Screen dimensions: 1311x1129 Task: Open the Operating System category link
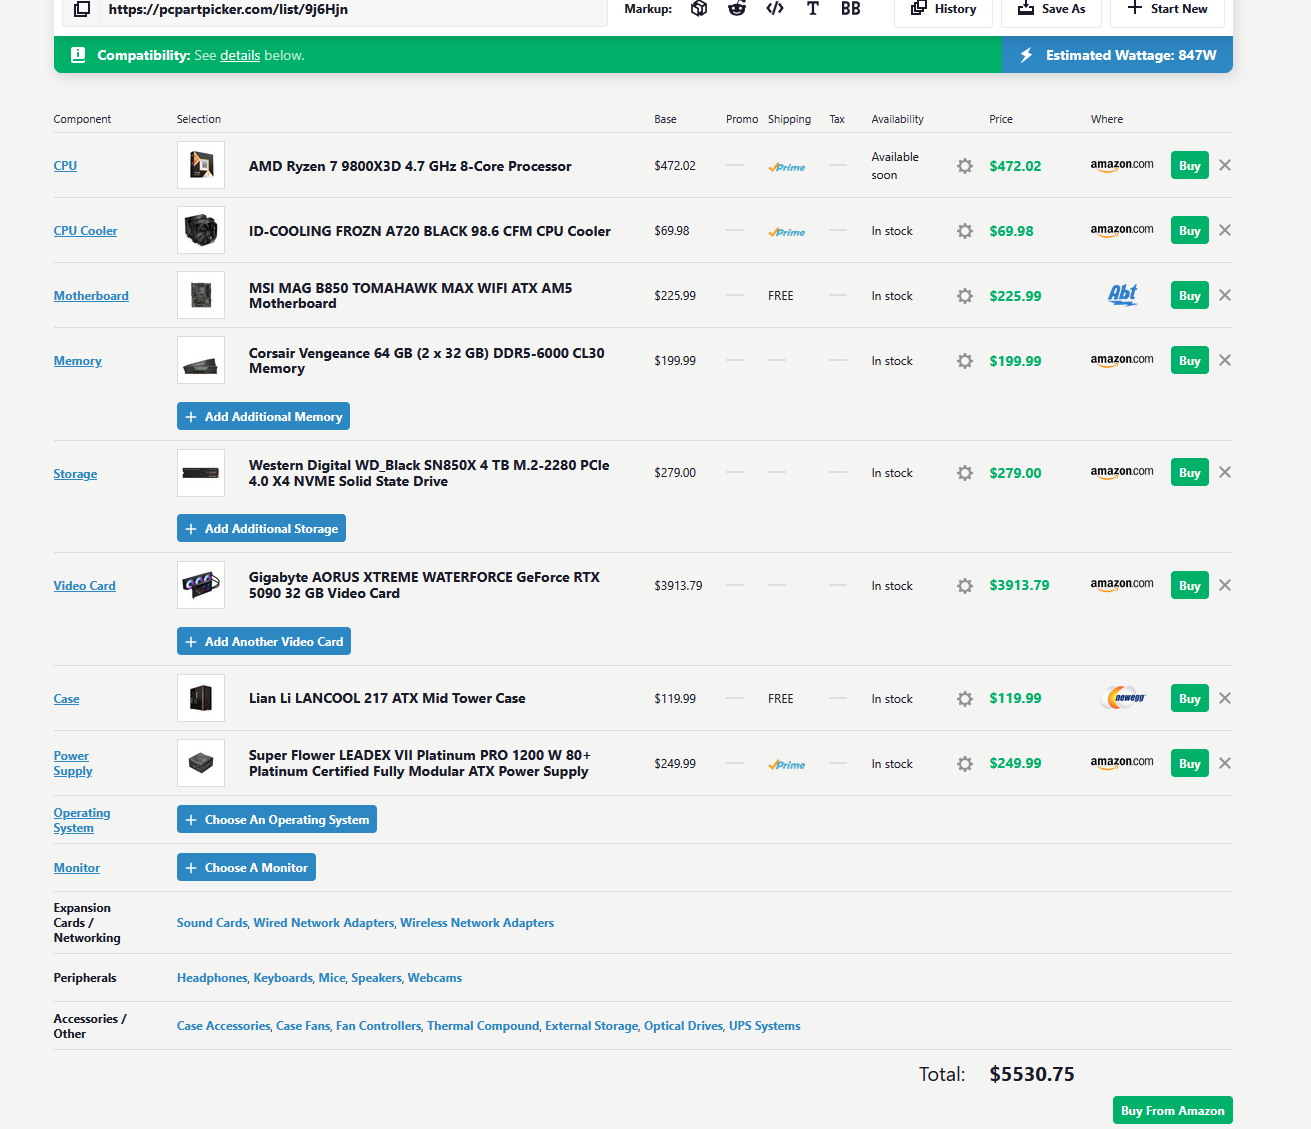pyautogui.click(x=82, y=820)
